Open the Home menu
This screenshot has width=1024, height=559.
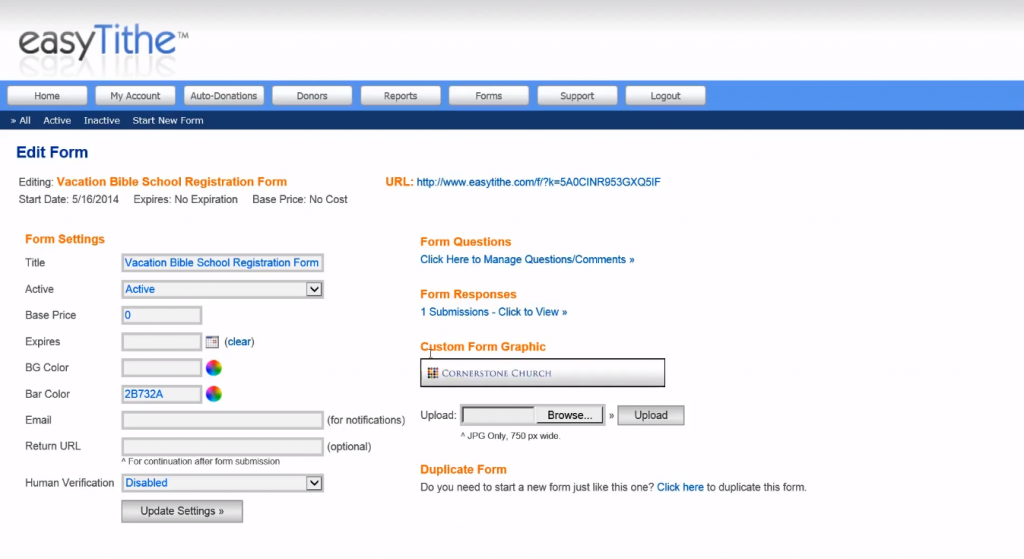click(x=47, y=96)
